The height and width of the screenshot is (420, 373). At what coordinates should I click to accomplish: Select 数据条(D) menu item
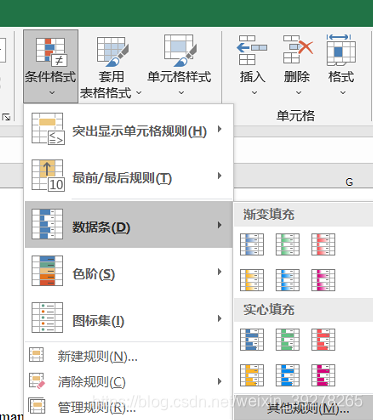point(129,224)
